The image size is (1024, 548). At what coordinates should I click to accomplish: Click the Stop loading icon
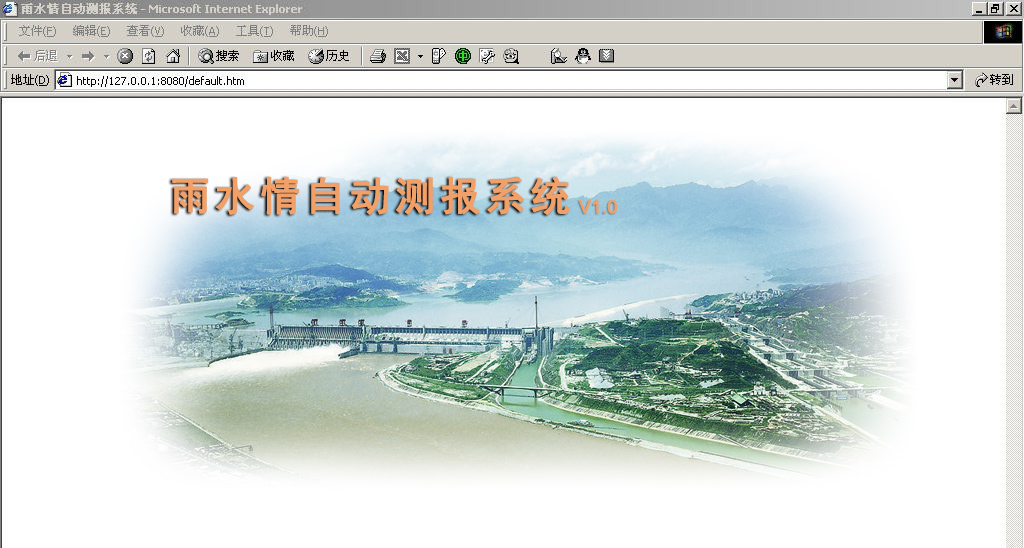125,56
